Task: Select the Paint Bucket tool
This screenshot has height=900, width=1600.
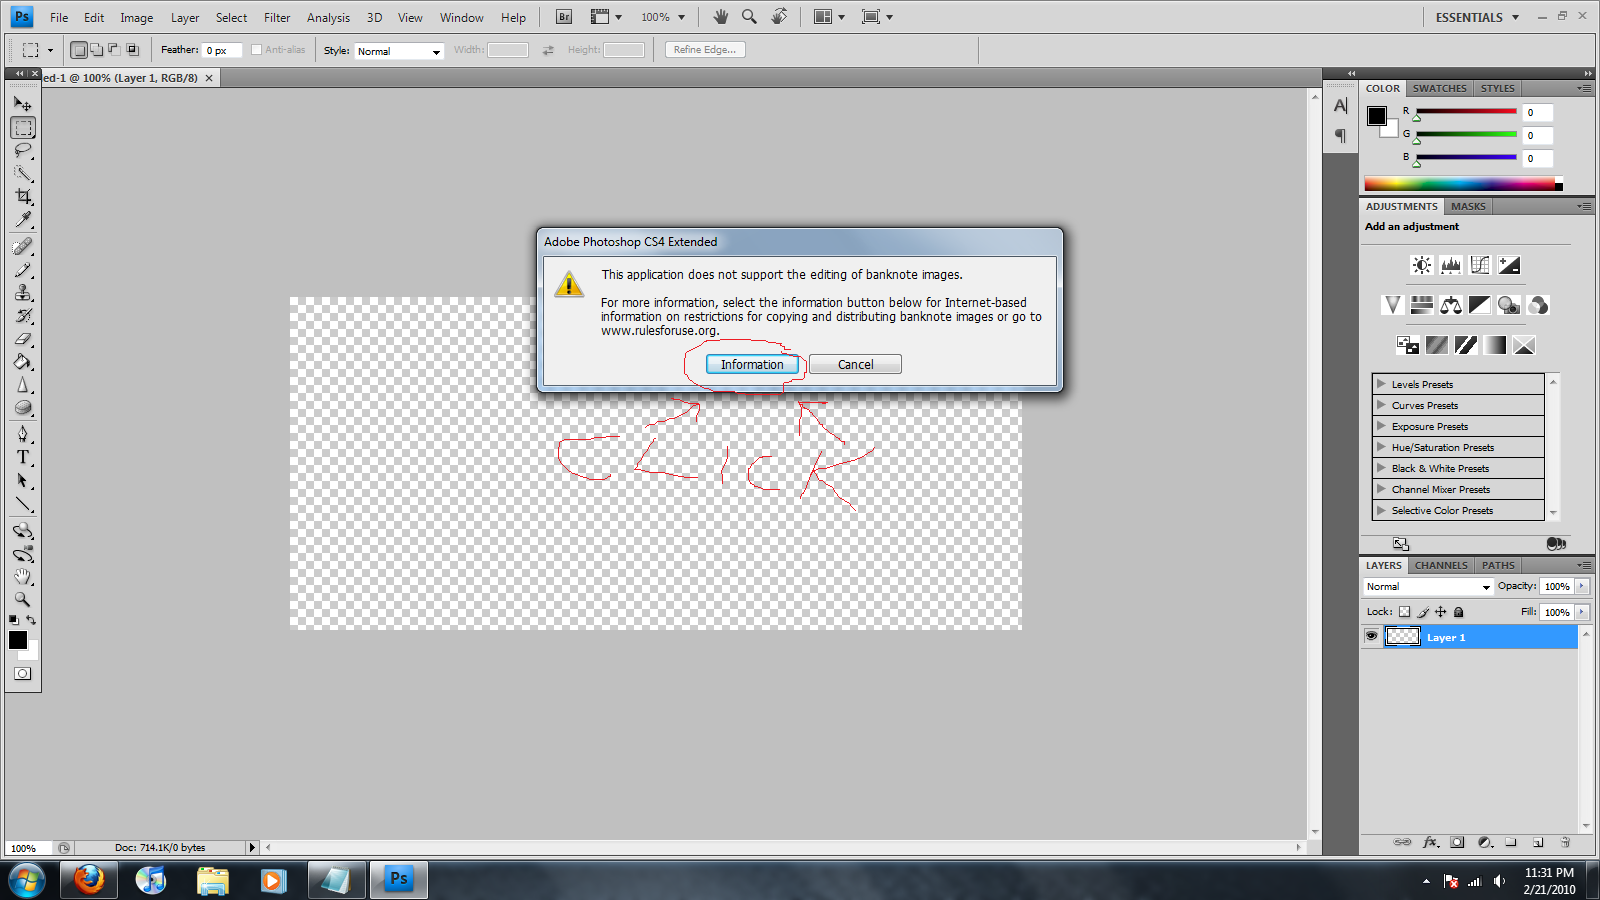Action: (x=23, y=362)
